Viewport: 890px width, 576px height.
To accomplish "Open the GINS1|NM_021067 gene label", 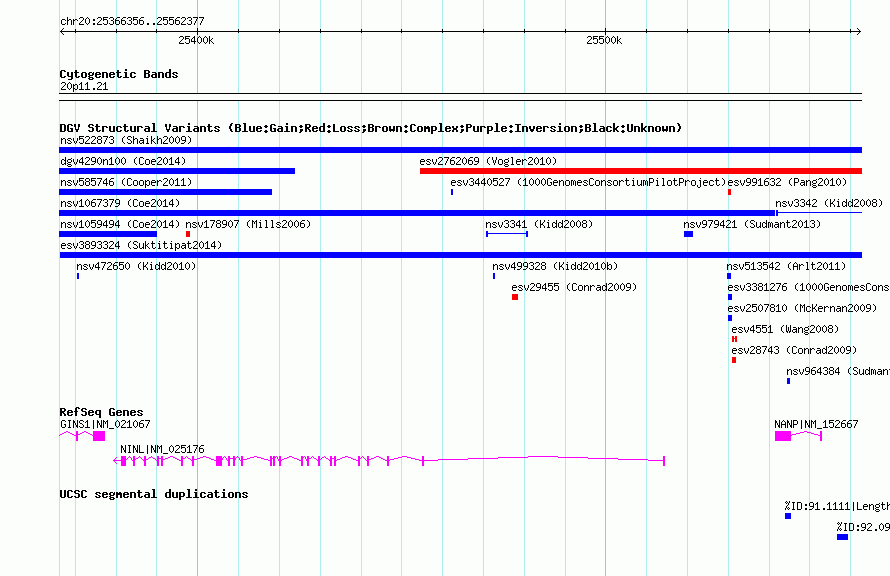I will [105, 424].
